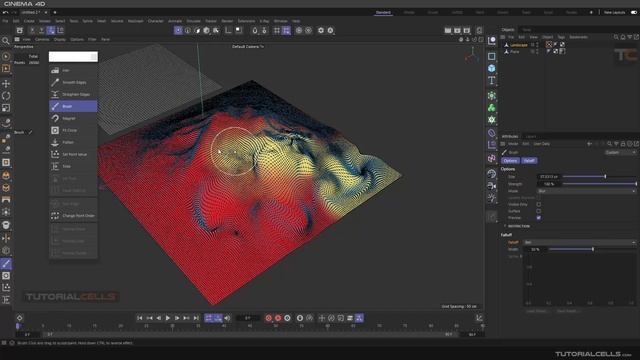Click the popup menu search field

point(73,57)
